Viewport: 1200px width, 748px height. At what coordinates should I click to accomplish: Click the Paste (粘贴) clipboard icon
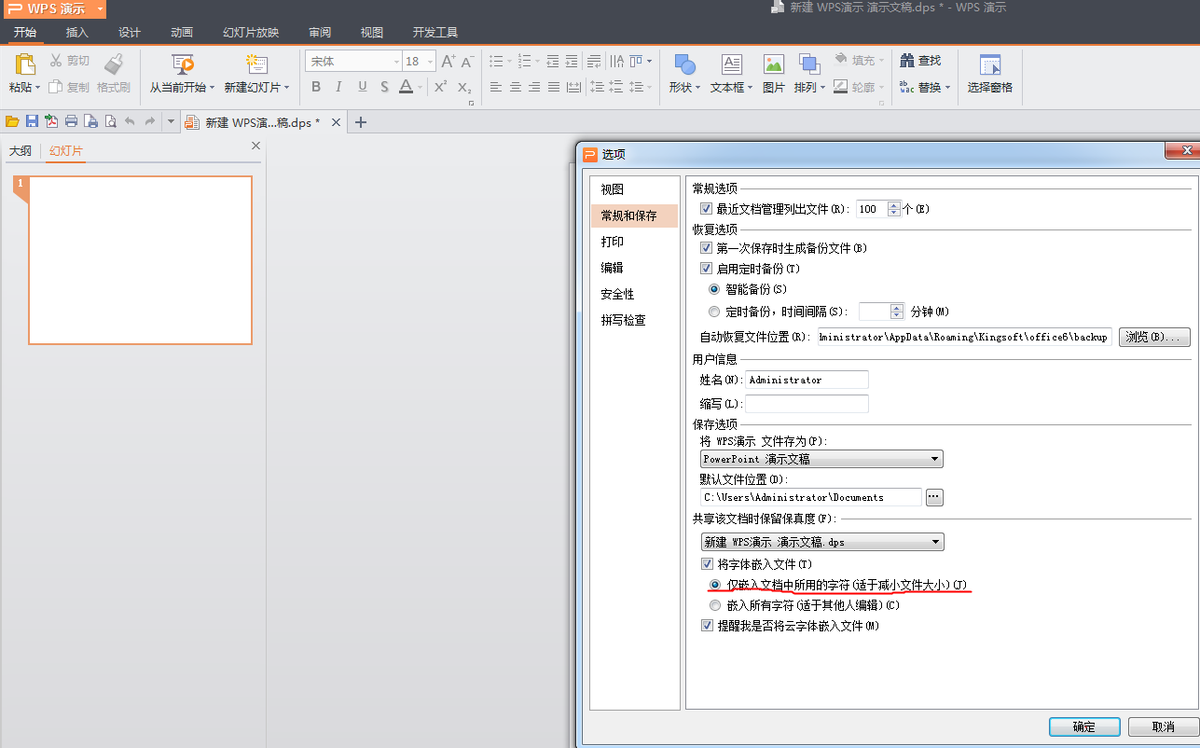coord(25,65)
